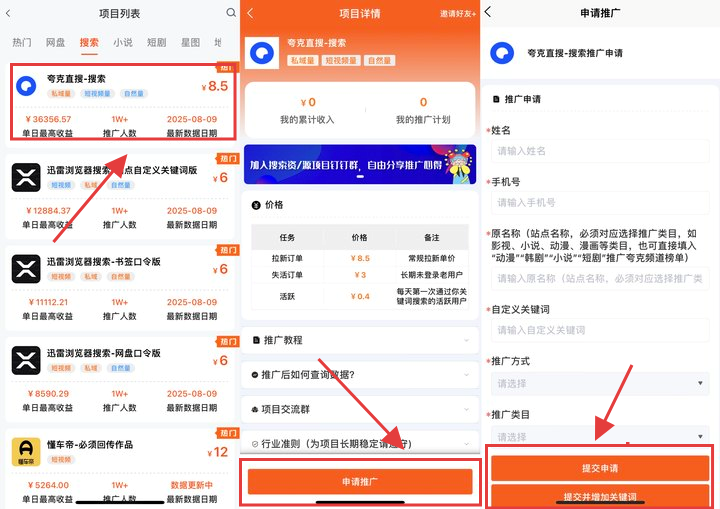Tap the search magnifier icon in 项目列表 header
This screenshot has height=509, width=720.
click(x=231, y=13)
